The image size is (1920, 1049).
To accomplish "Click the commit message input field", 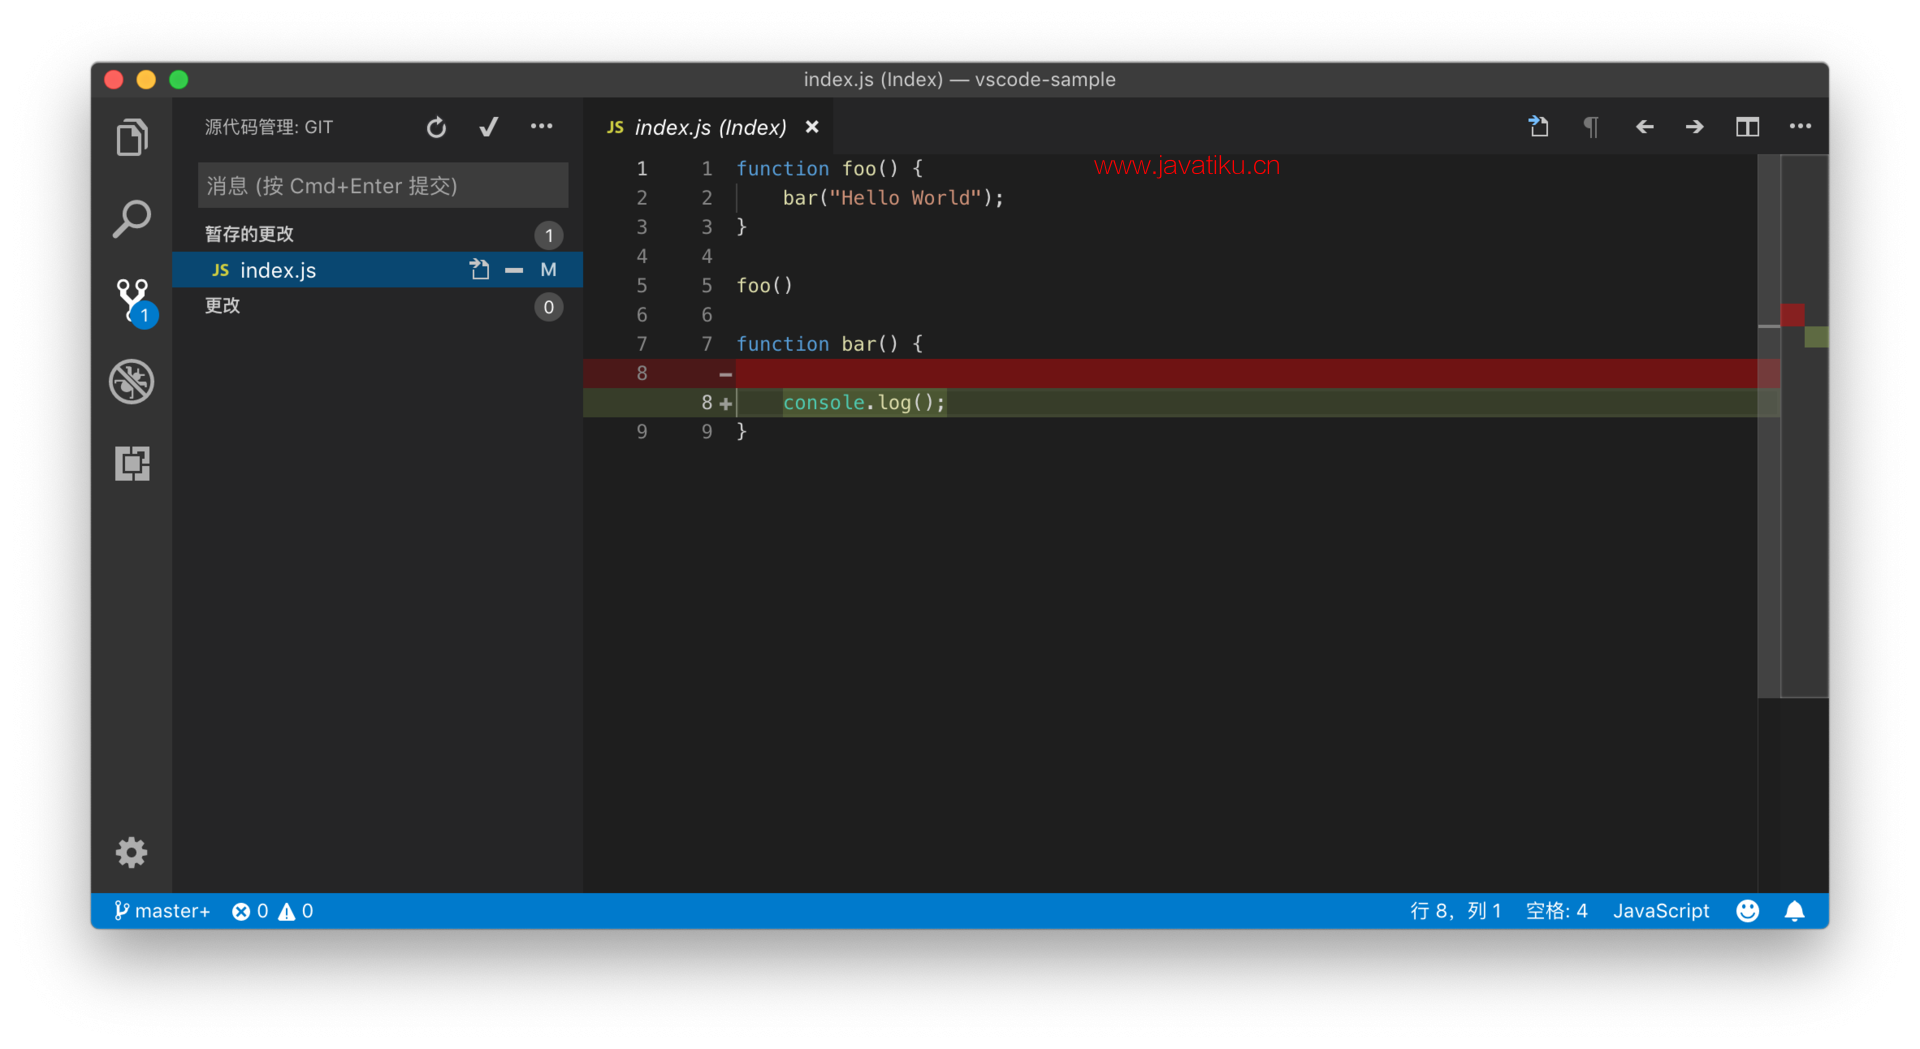I will tap(383, 185).
